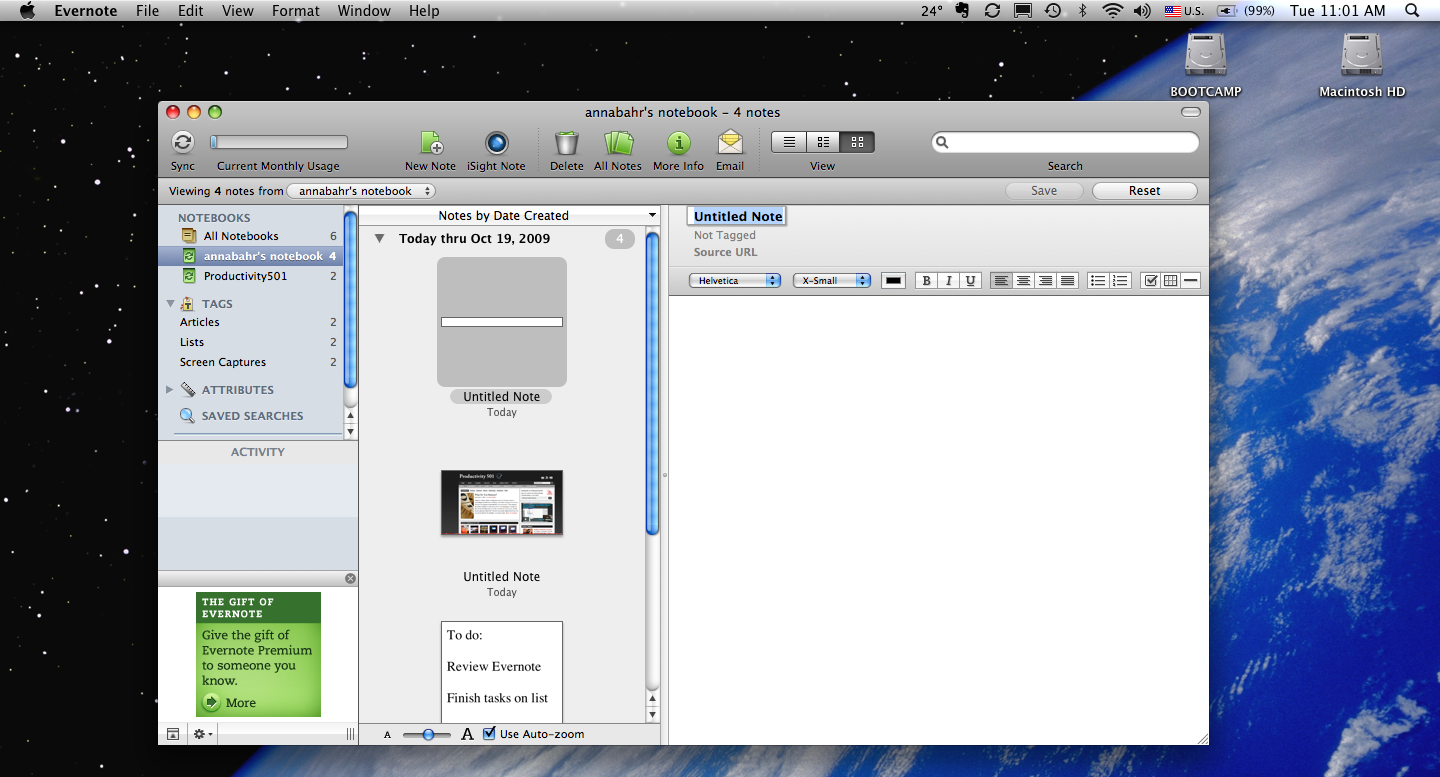1440x777 pixels.
Task: Click the Not Tagged label to add tags
Action: tap(725, 236)
